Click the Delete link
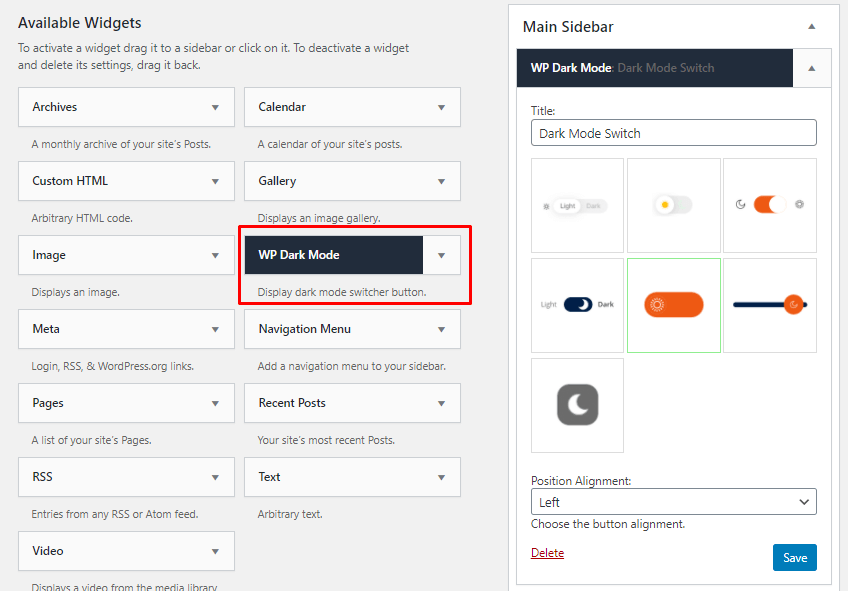The width and height of the screenshot is (848, 591). click(547, 553)
